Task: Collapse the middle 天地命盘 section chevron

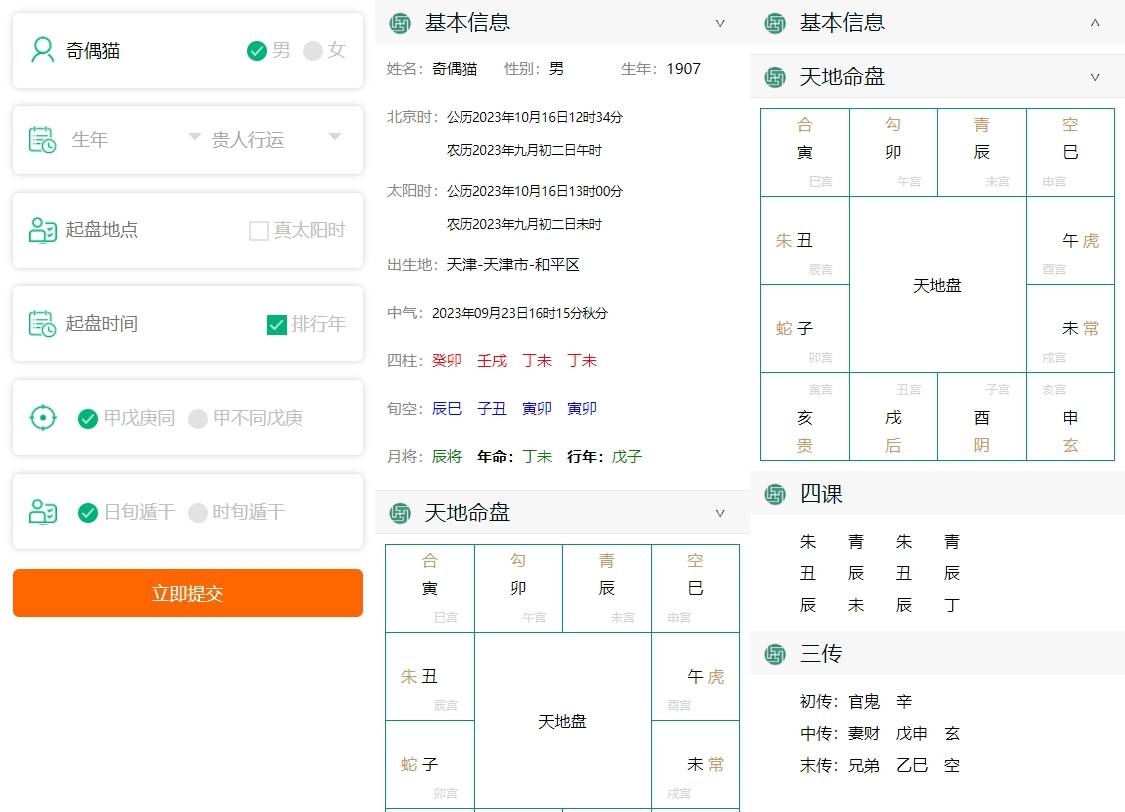Action: coord(720,513)
